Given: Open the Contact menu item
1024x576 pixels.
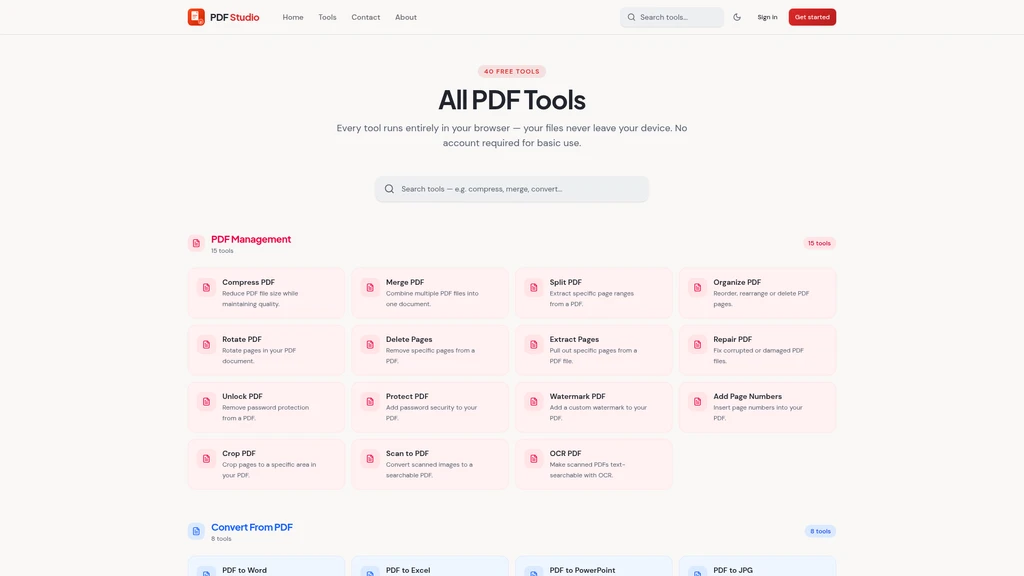Looking at the screenshot, I should click(x=366, y=17).
